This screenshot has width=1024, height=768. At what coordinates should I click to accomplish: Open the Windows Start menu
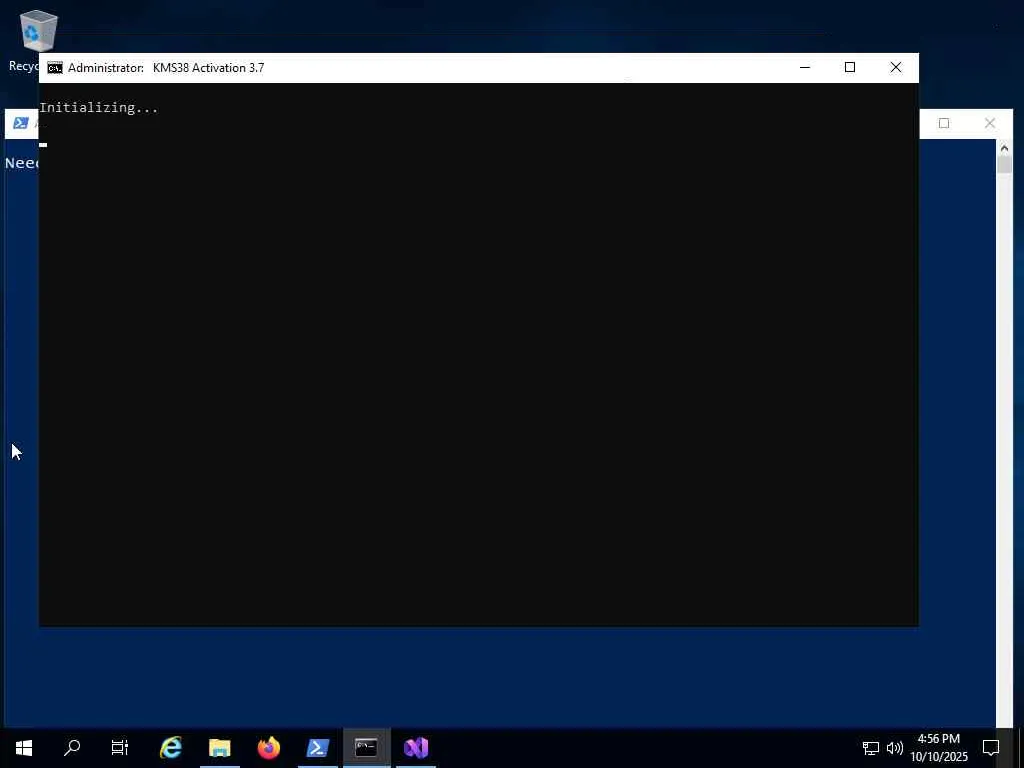[x=24, y=748]
